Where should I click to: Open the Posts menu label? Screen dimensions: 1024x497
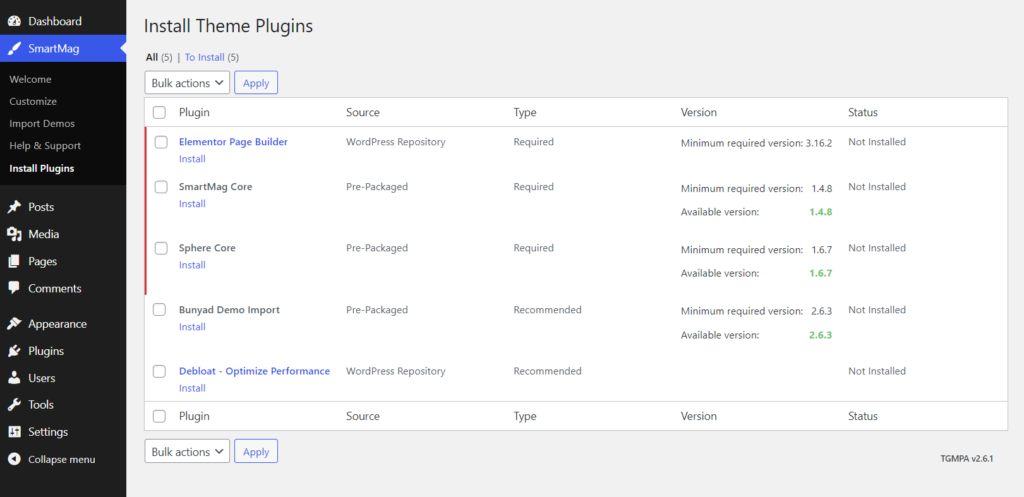click(41, 207)
